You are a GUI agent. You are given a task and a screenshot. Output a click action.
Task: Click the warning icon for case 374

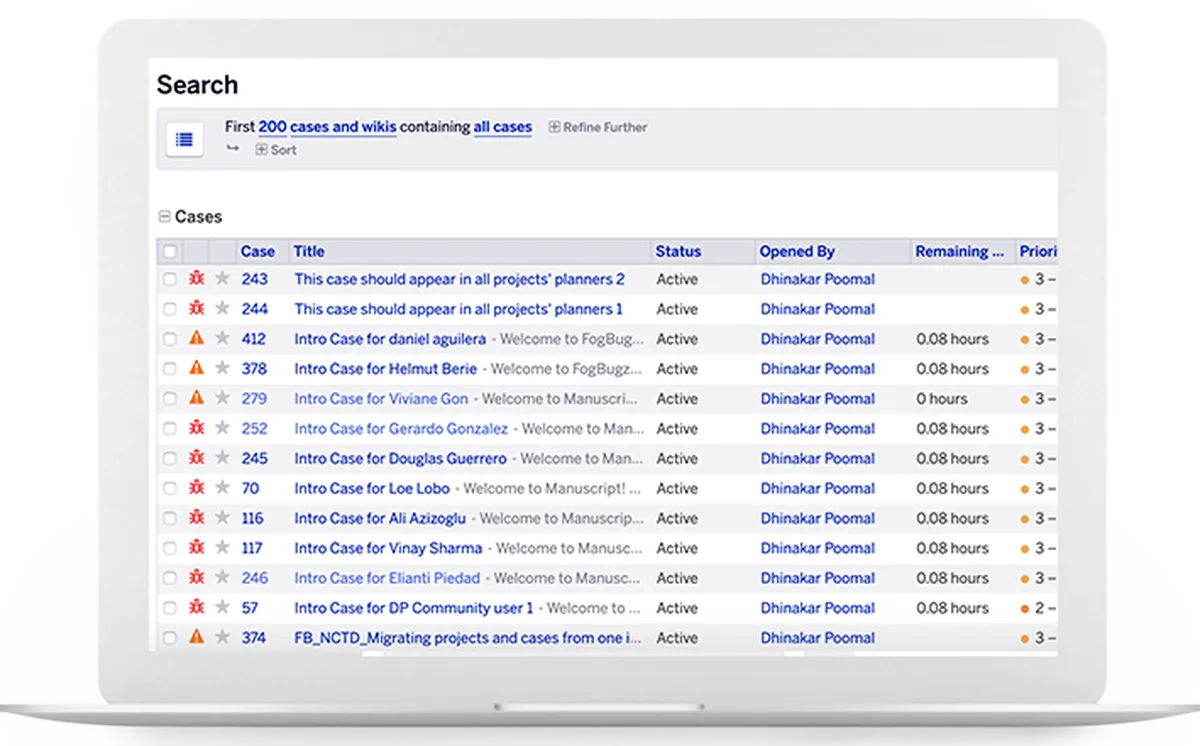coord(197,637)
